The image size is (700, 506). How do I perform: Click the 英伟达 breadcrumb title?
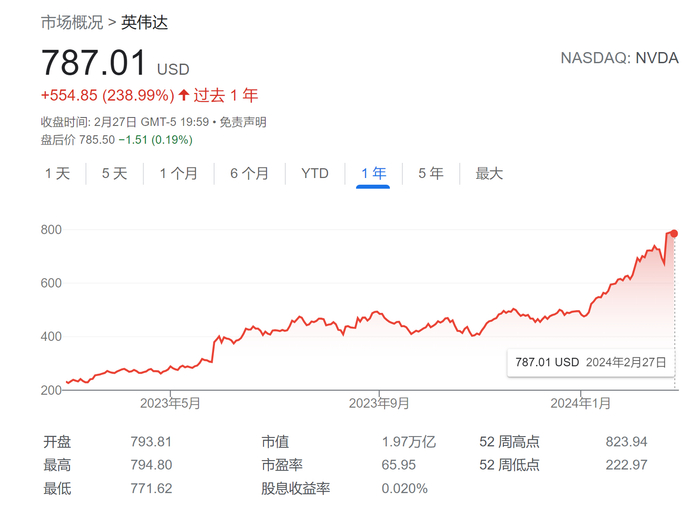pyautogui.click(x=144, y=22)
